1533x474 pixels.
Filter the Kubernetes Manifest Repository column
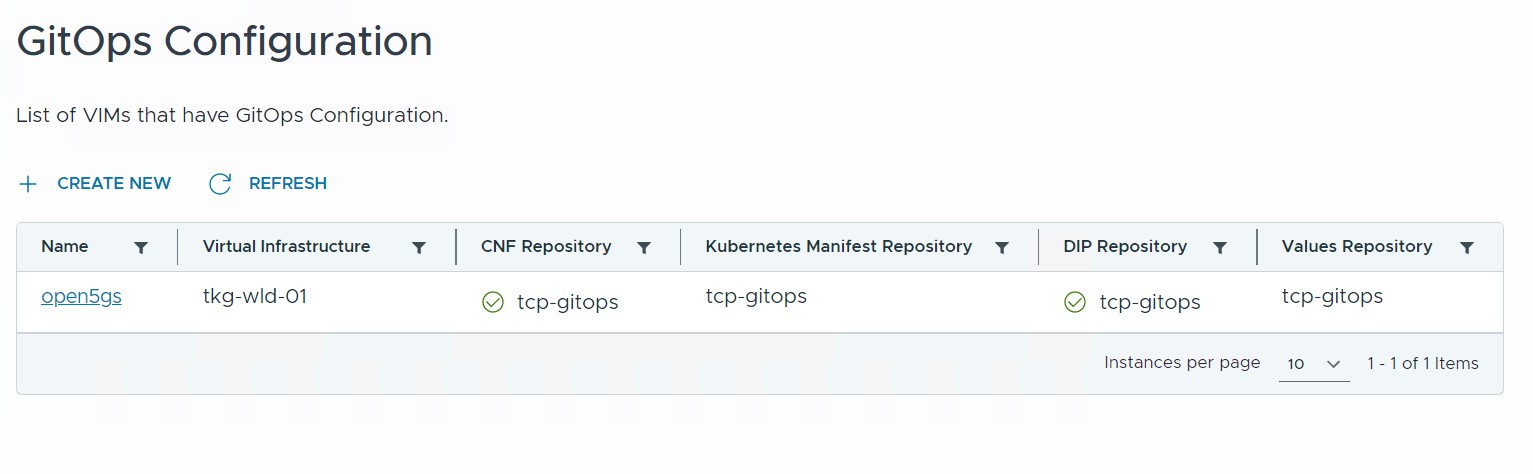coord(1001,248)
